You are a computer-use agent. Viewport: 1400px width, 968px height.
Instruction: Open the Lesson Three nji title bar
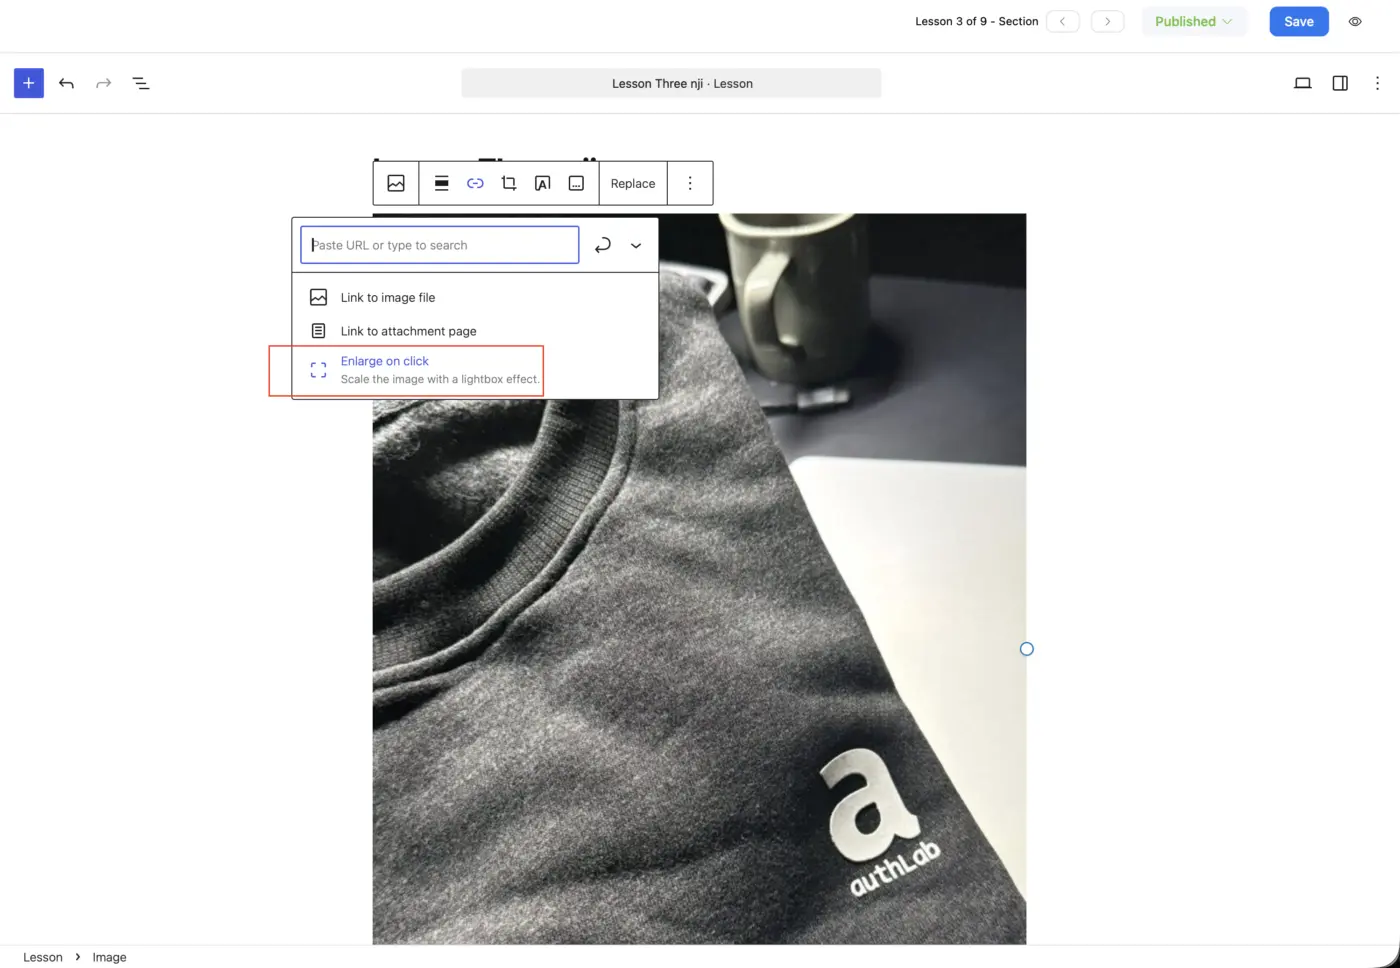tap(671, 83)
